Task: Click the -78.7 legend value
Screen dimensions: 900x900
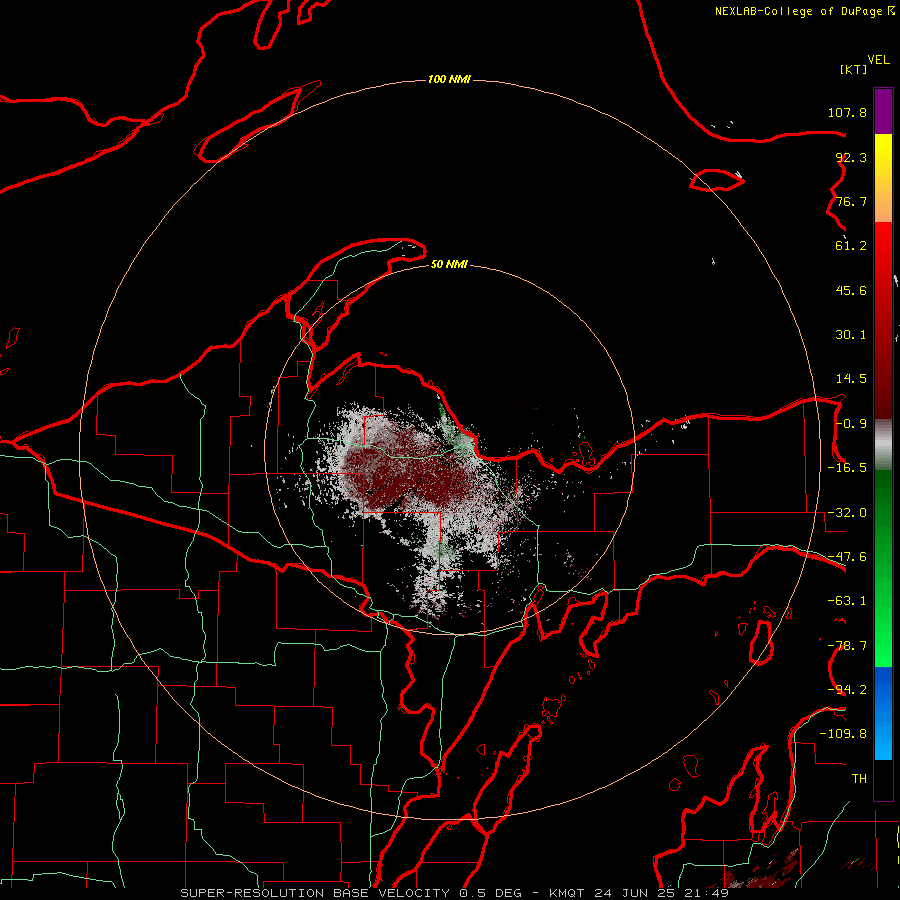Action: 847,646
